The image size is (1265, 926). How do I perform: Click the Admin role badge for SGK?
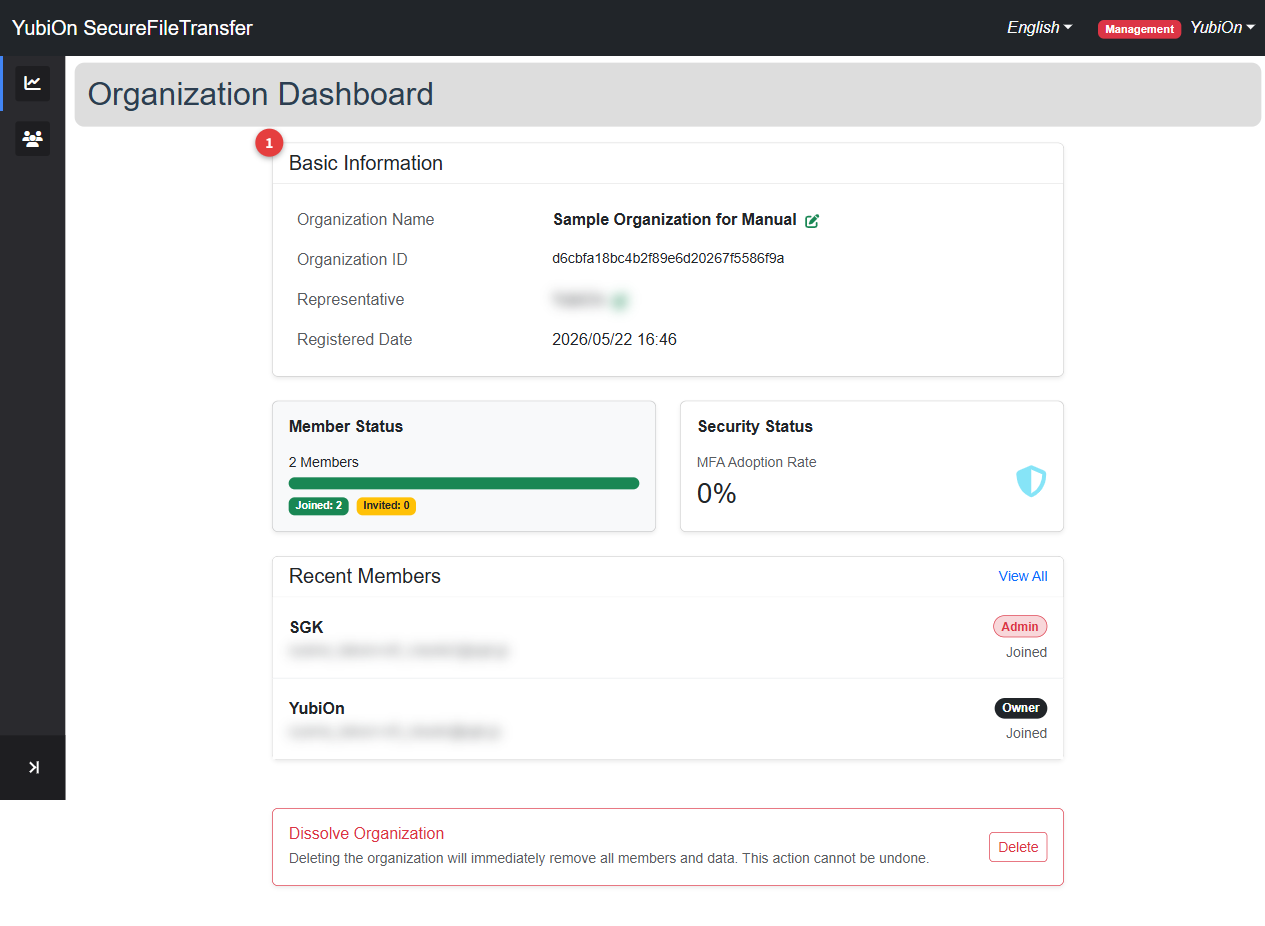[x=1020, y=627]
